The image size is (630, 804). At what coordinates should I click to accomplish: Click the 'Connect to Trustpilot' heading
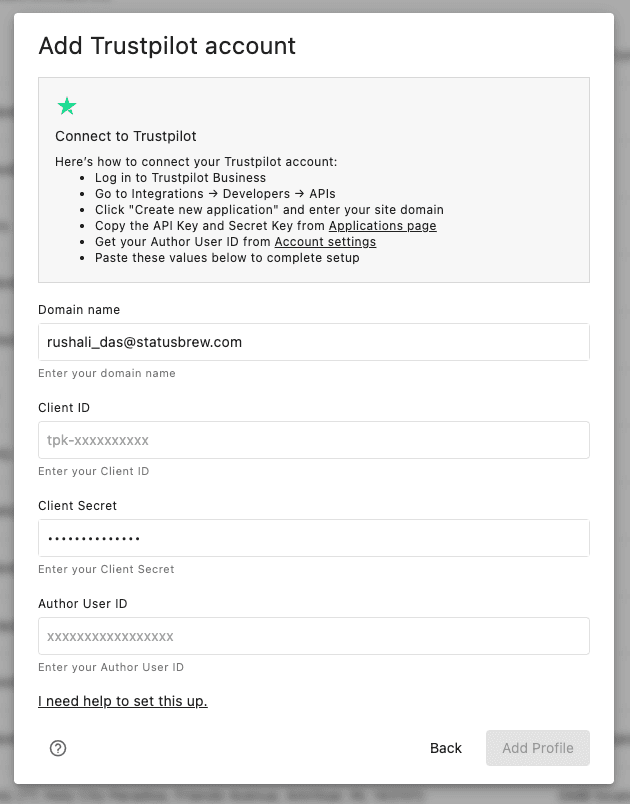(126, 136)
